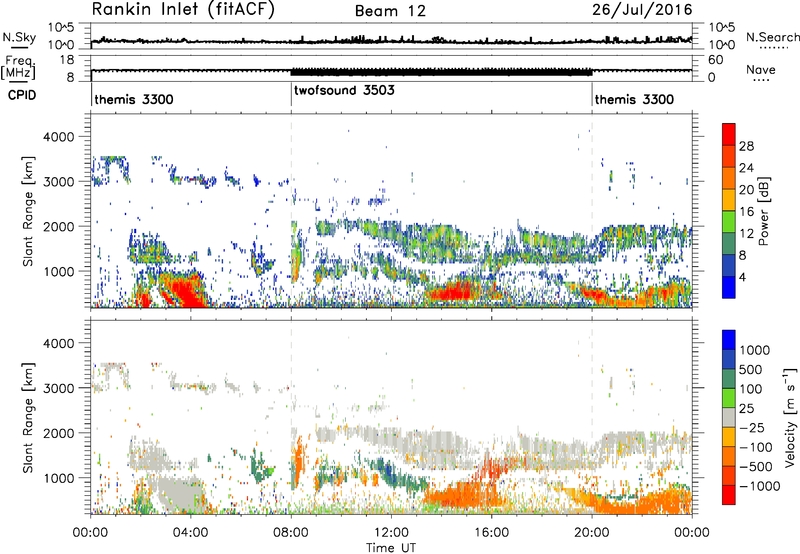Viewport: 800px width, 554px height.
Task: Click the '20:00' time tick label
Action: pos(591,533)
